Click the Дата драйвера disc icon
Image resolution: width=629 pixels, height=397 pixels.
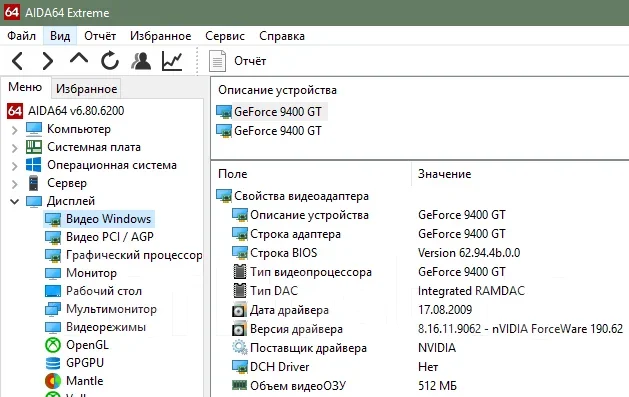[x=239, y=310]
